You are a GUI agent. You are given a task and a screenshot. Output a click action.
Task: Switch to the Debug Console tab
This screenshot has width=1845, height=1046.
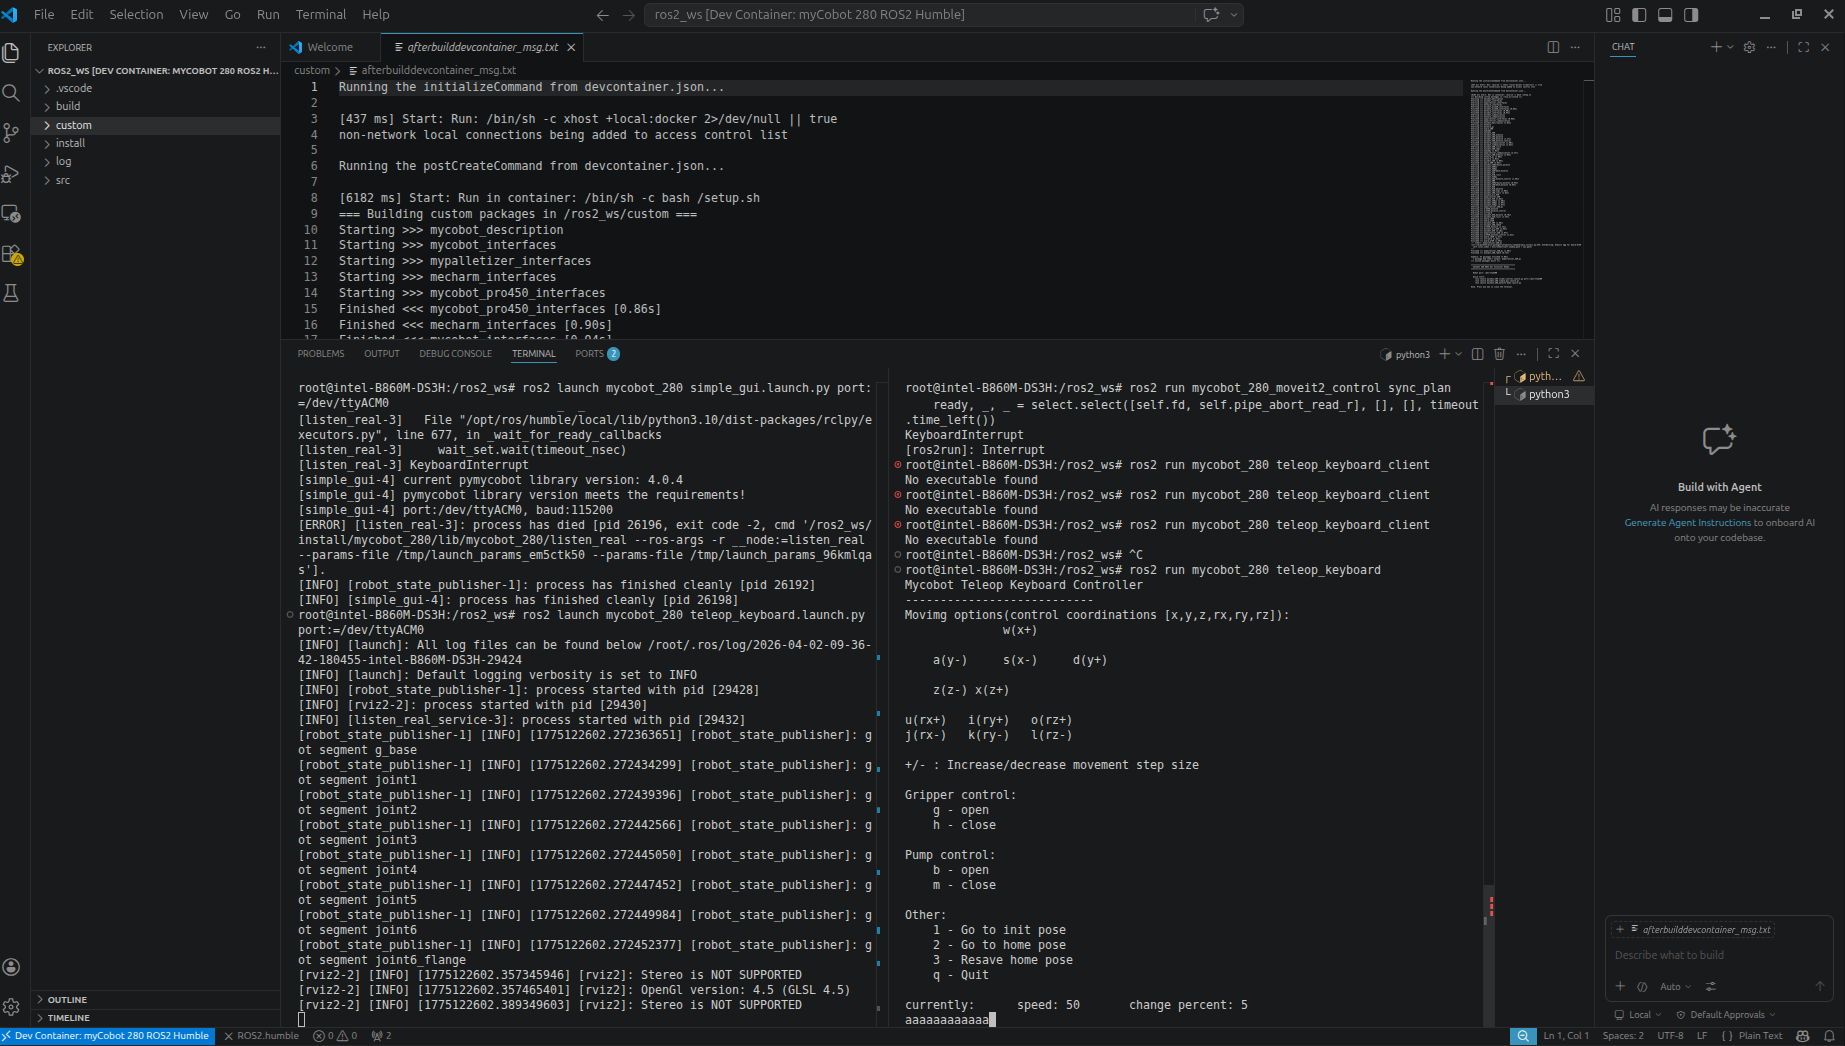pos(455,354)
